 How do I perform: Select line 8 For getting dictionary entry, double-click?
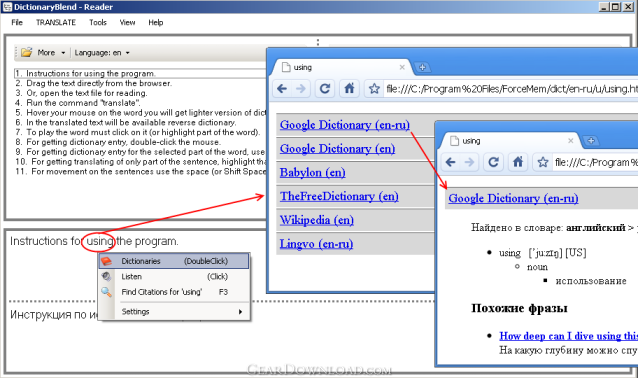click(x=118, y=142)
